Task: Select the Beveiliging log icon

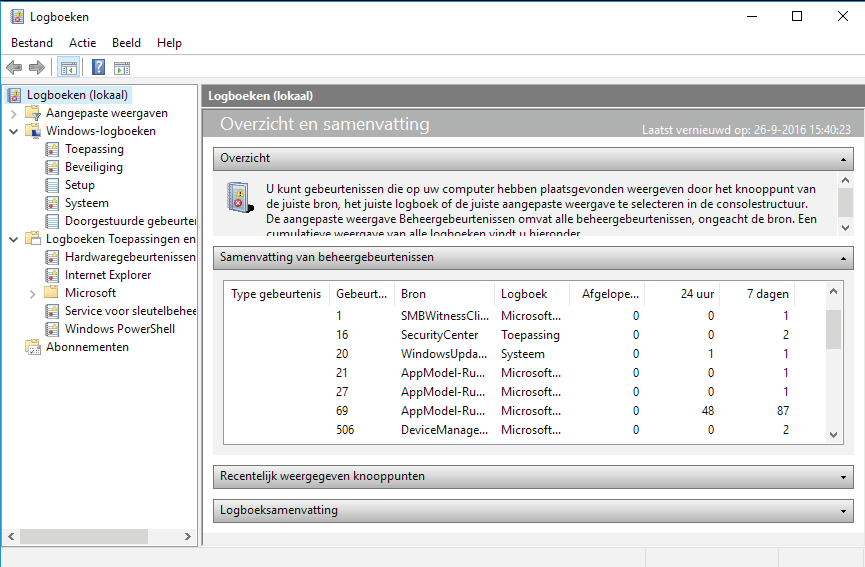Action: tap(53, 167)
